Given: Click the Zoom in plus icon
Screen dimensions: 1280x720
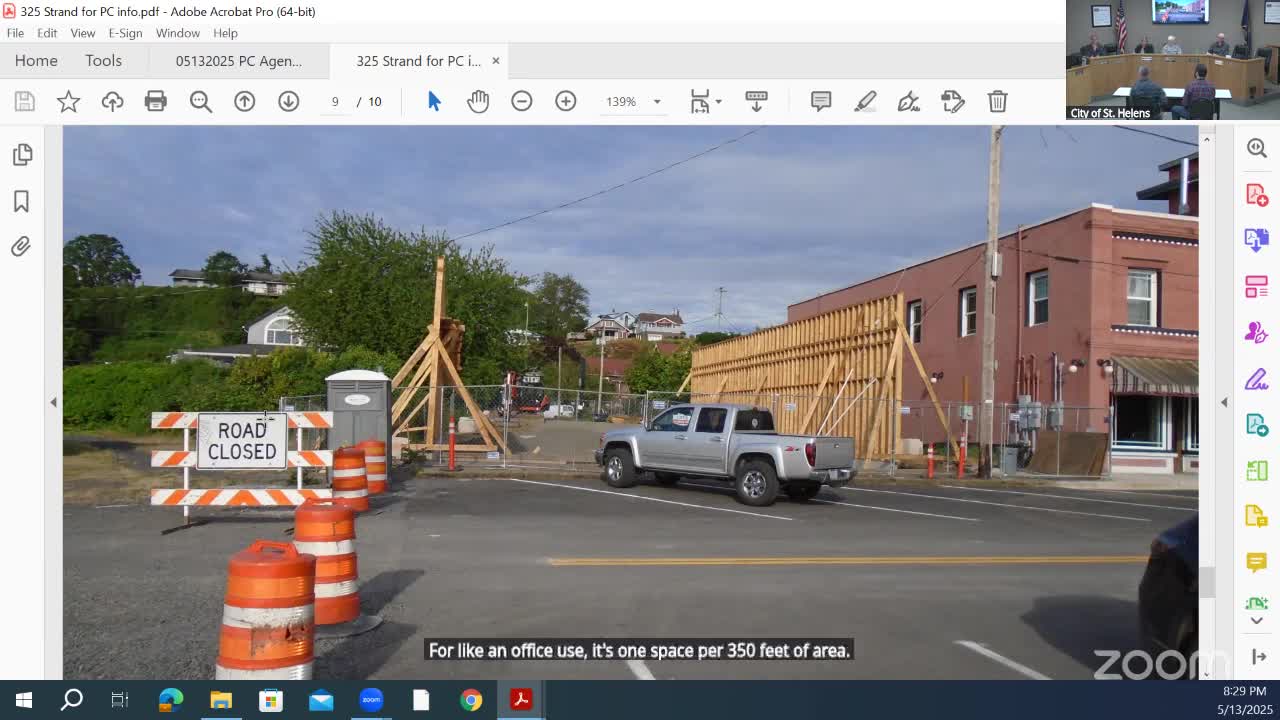Looking at the screenshot, I should pyautogui.click(x=566, y=101).
